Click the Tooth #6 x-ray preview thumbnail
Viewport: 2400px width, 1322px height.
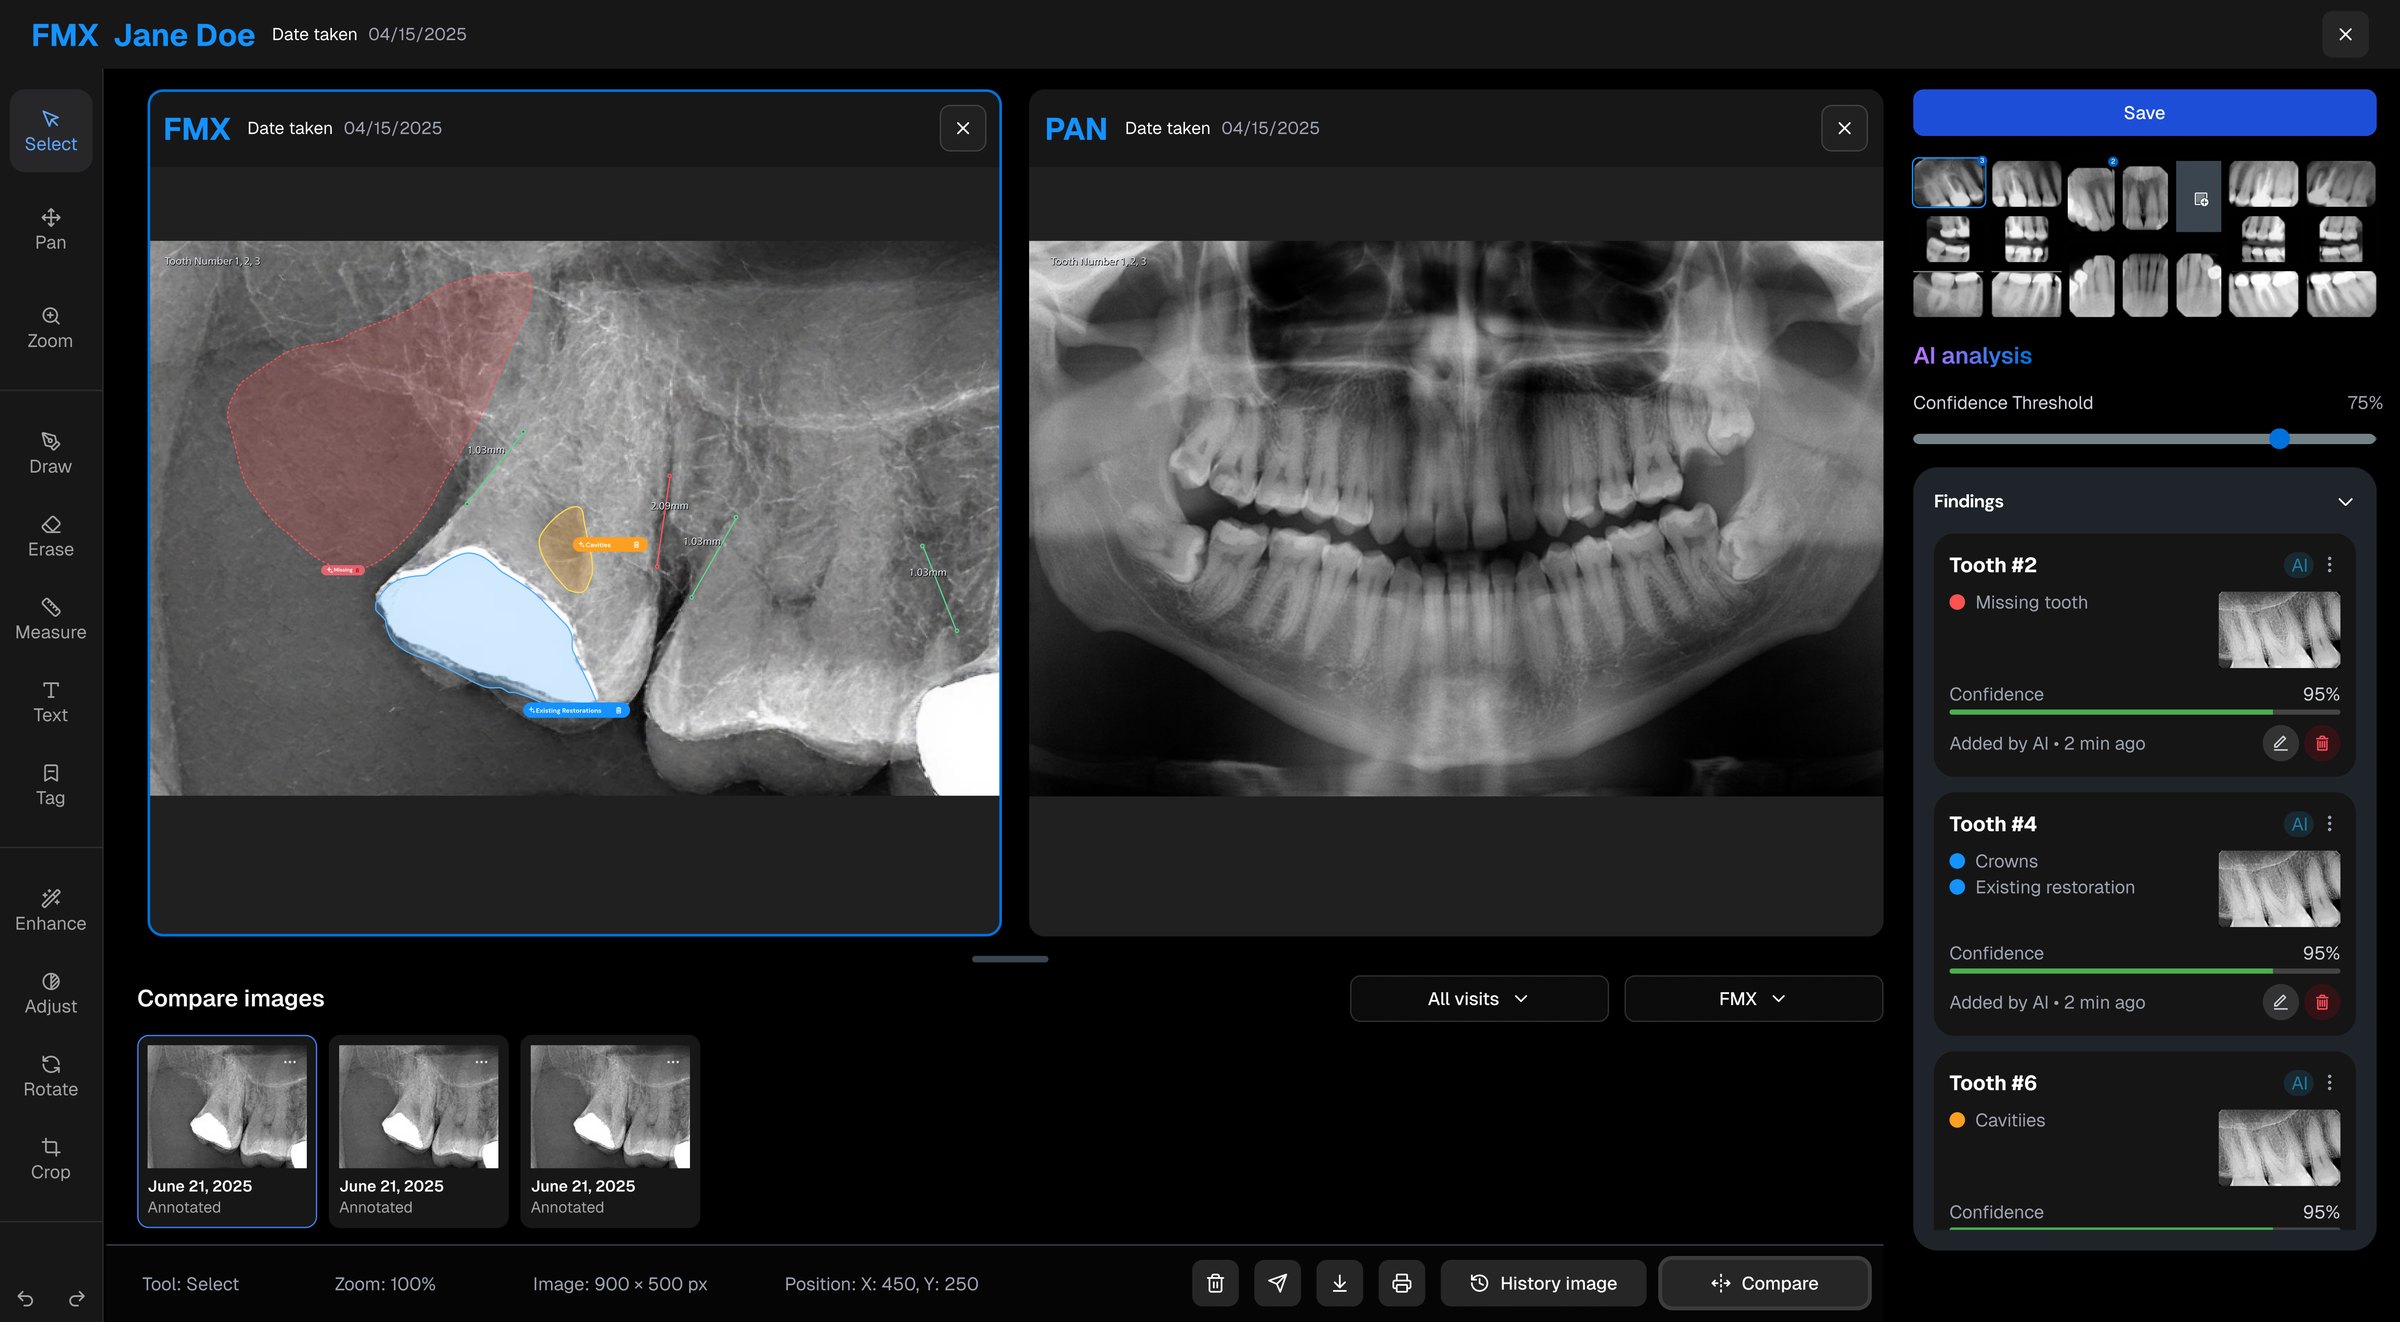tap(2279, 1147)
